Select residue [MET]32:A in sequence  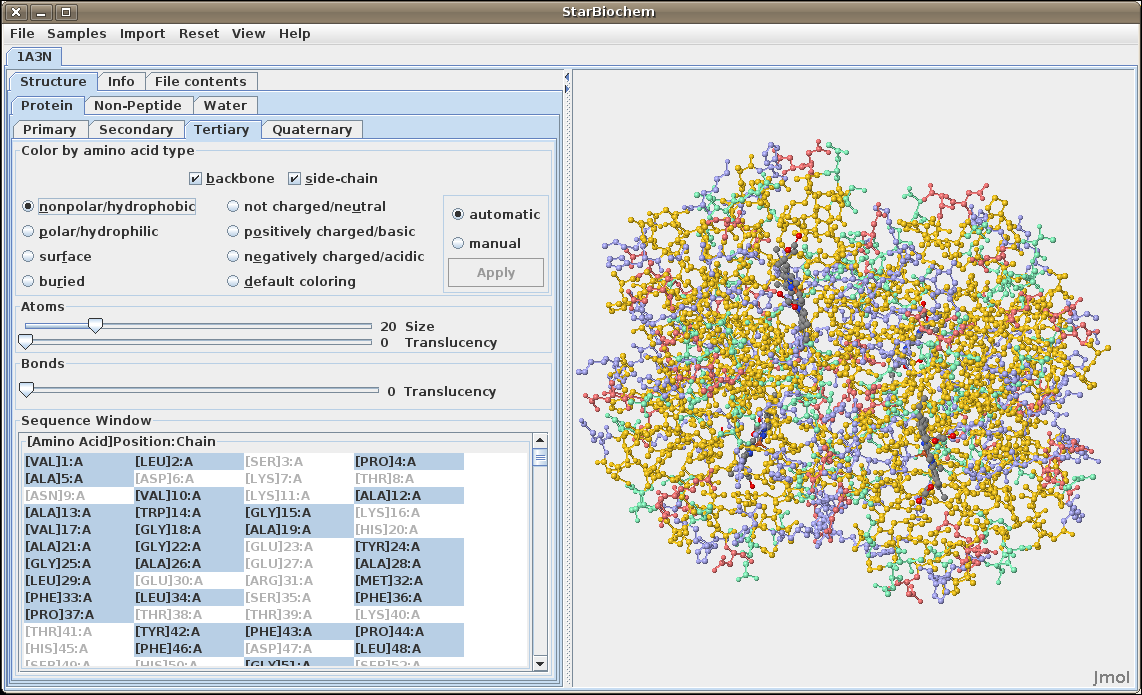click(409, 581)
